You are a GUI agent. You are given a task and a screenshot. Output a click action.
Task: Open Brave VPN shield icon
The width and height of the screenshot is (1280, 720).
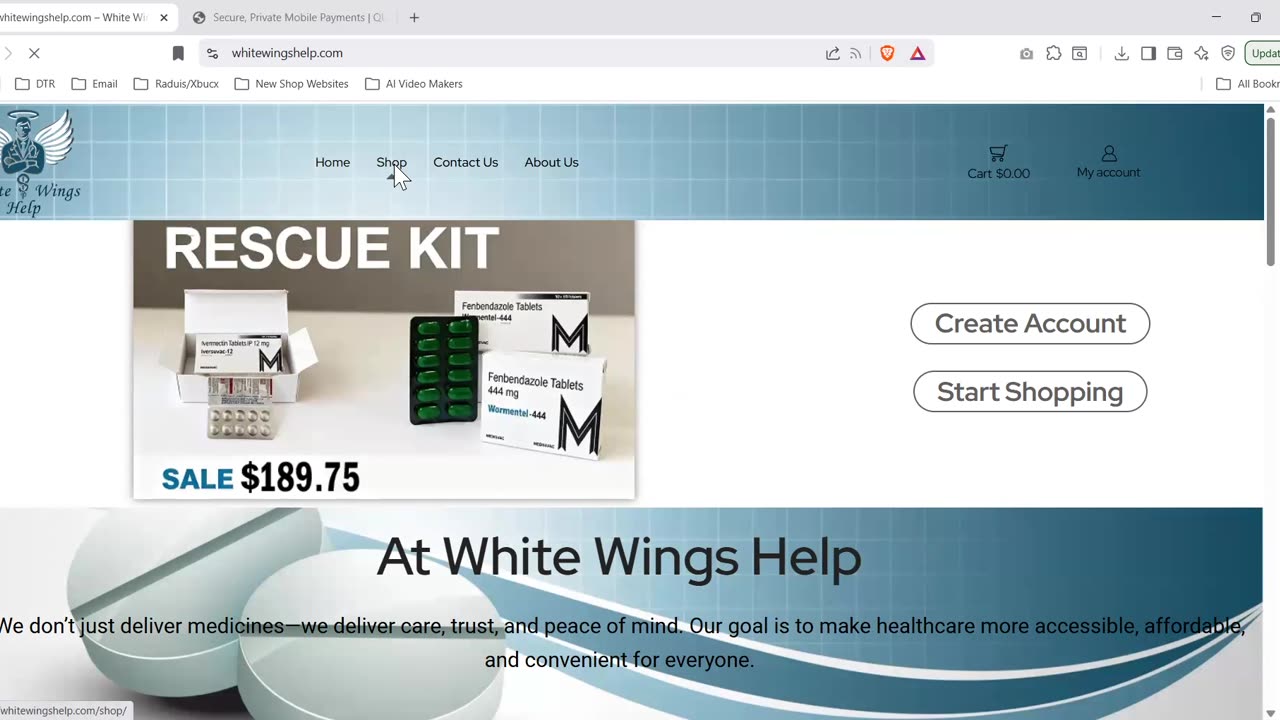tap(1228, 54)
